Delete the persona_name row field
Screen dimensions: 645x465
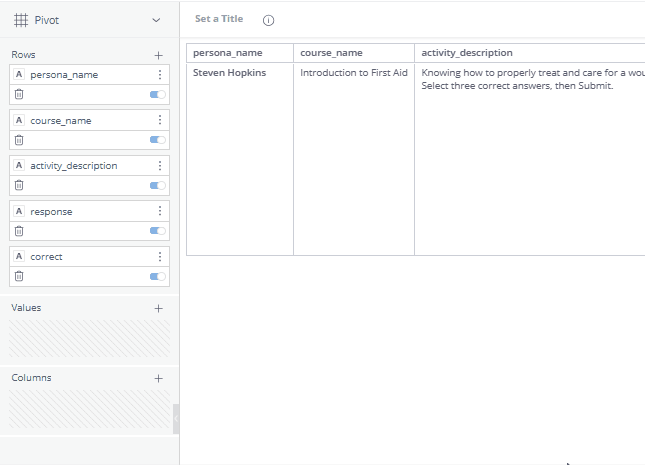click(x=19, y=94)
